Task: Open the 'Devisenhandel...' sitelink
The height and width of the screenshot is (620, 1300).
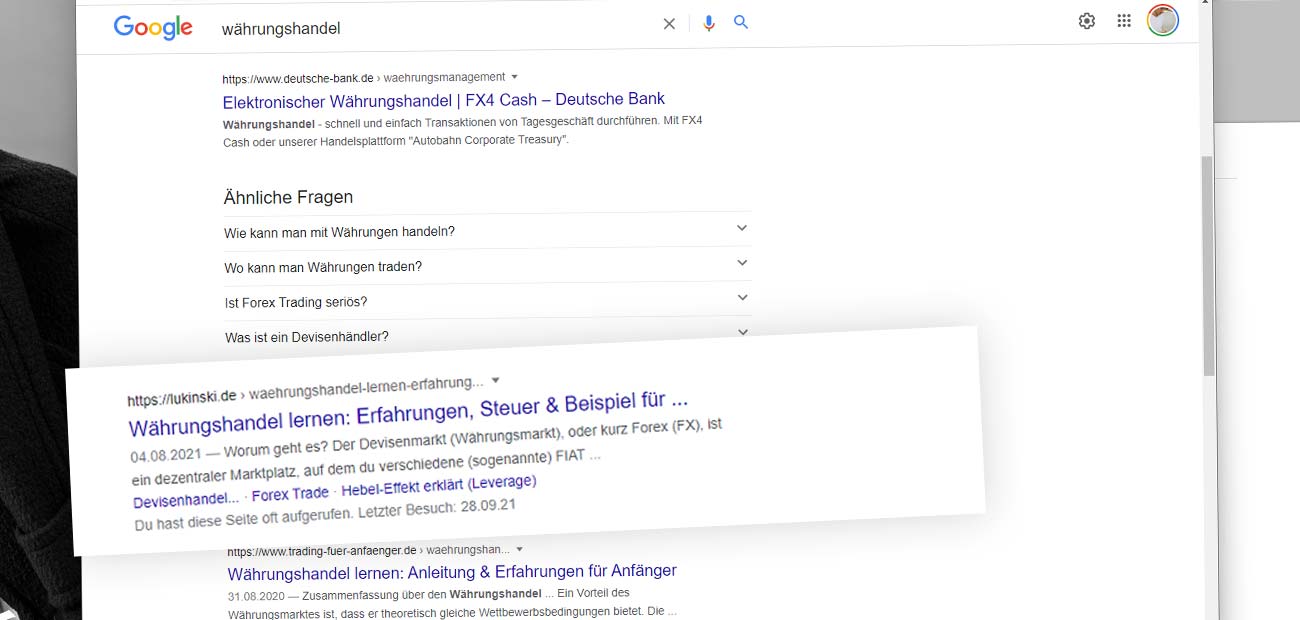Action: pos(186,500)
